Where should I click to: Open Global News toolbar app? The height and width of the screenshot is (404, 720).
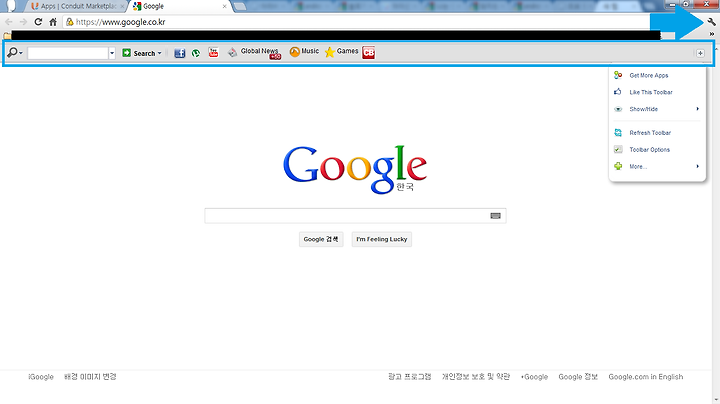pyautogui.click(x=254, y=53)
